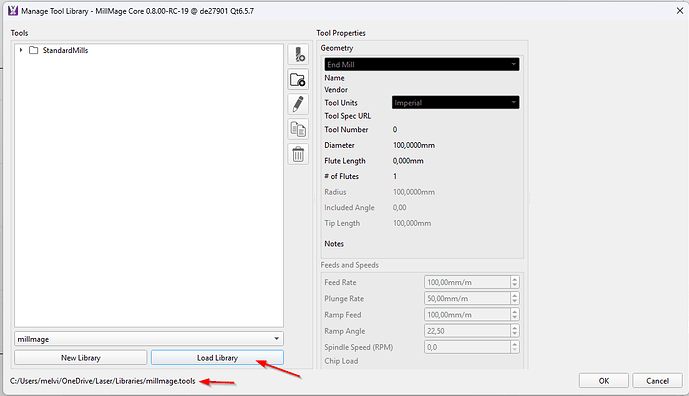Click the New Library button
Screen dimensions: 689x396
point(81,358)
